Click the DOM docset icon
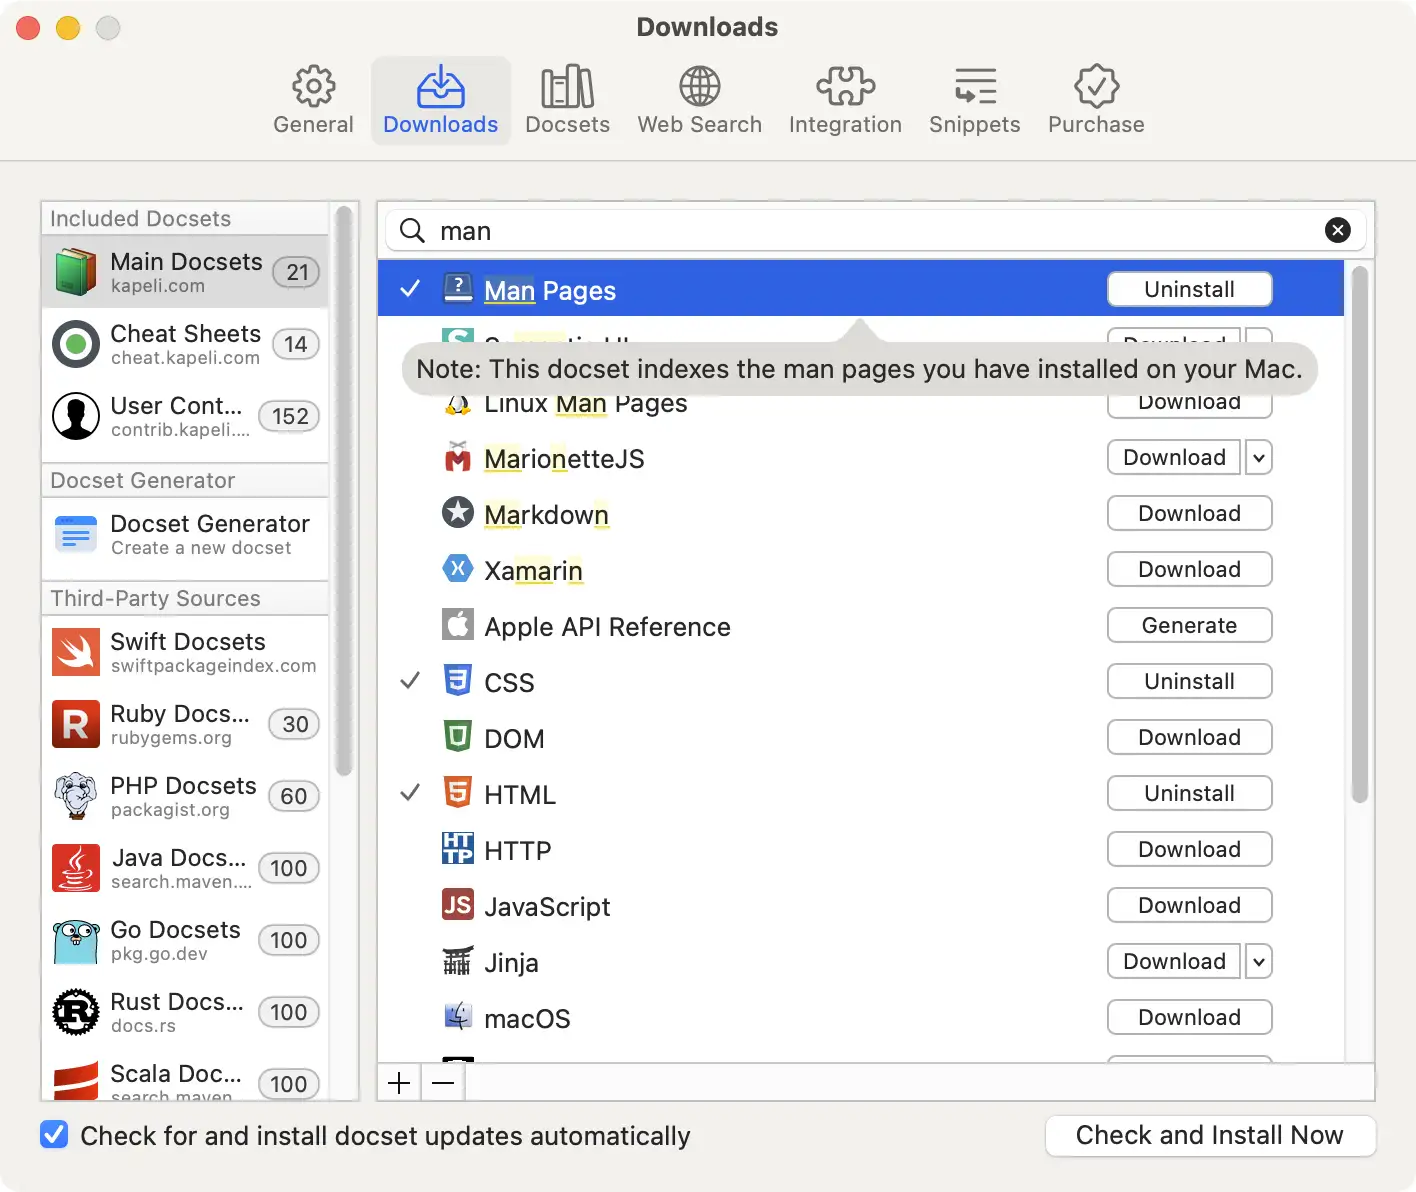This screenshot has width=1416, height=1192. (458, 737)
